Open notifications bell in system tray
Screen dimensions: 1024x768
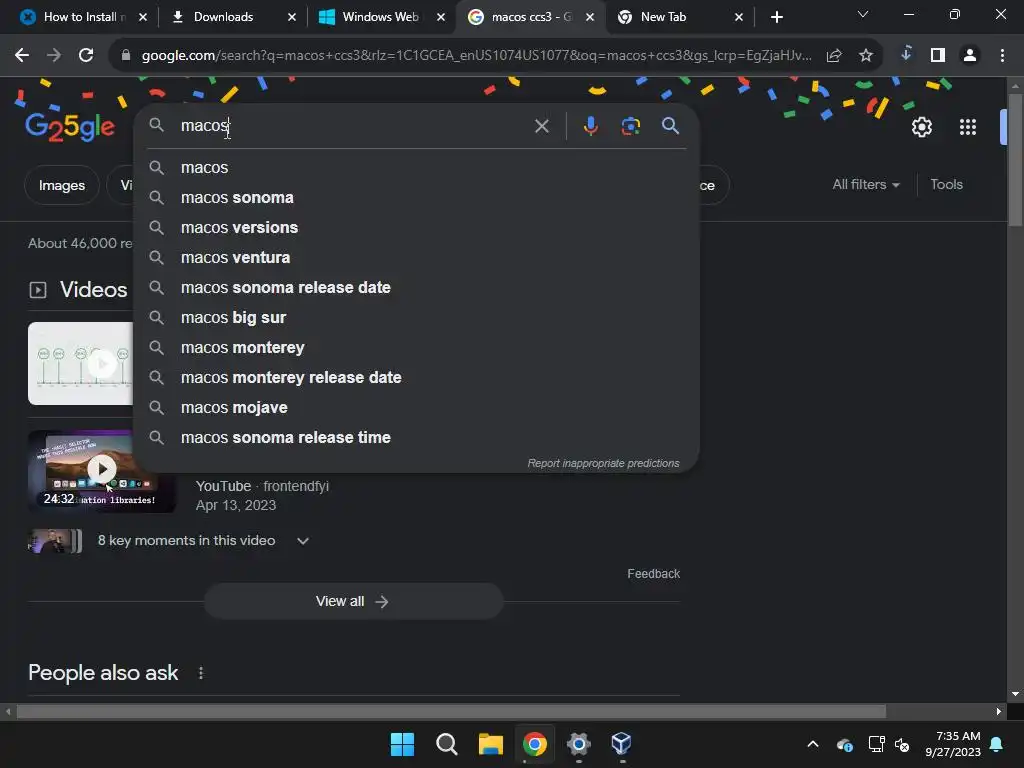tap(997, 744)
